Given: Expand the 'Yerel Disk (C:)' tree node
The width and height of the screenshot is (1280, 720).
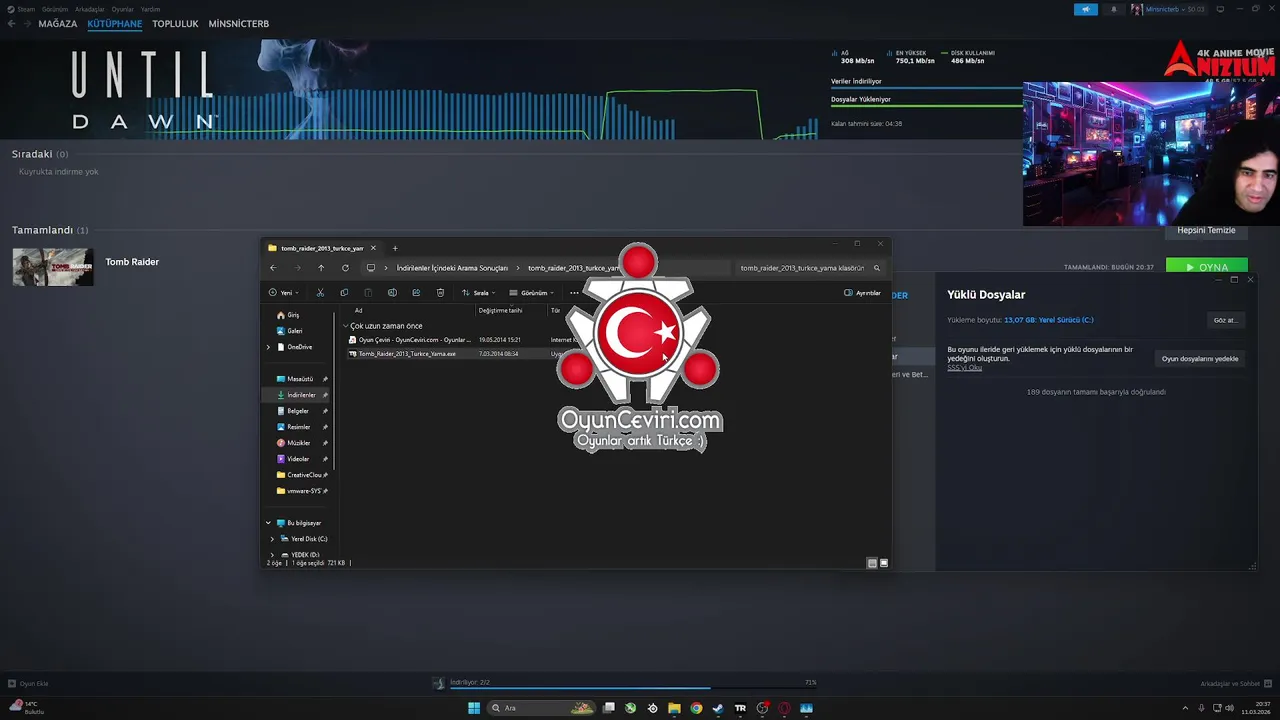Looking at the screenshot, I should (272, 539).
